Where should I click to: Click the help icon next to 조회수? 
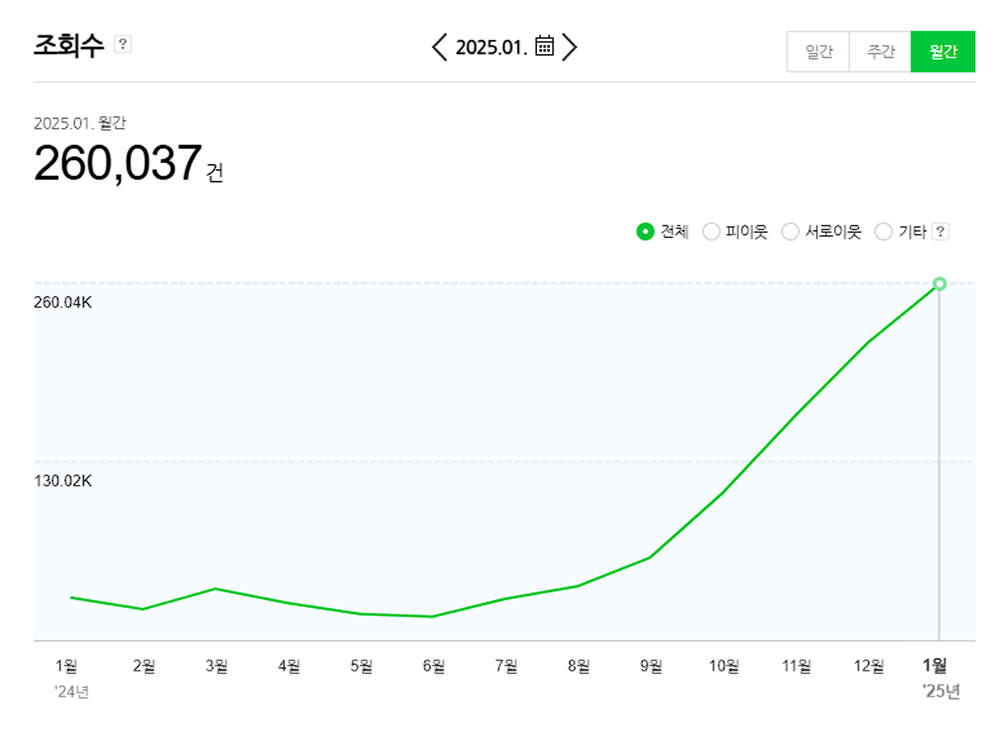(x=123, y=44)
